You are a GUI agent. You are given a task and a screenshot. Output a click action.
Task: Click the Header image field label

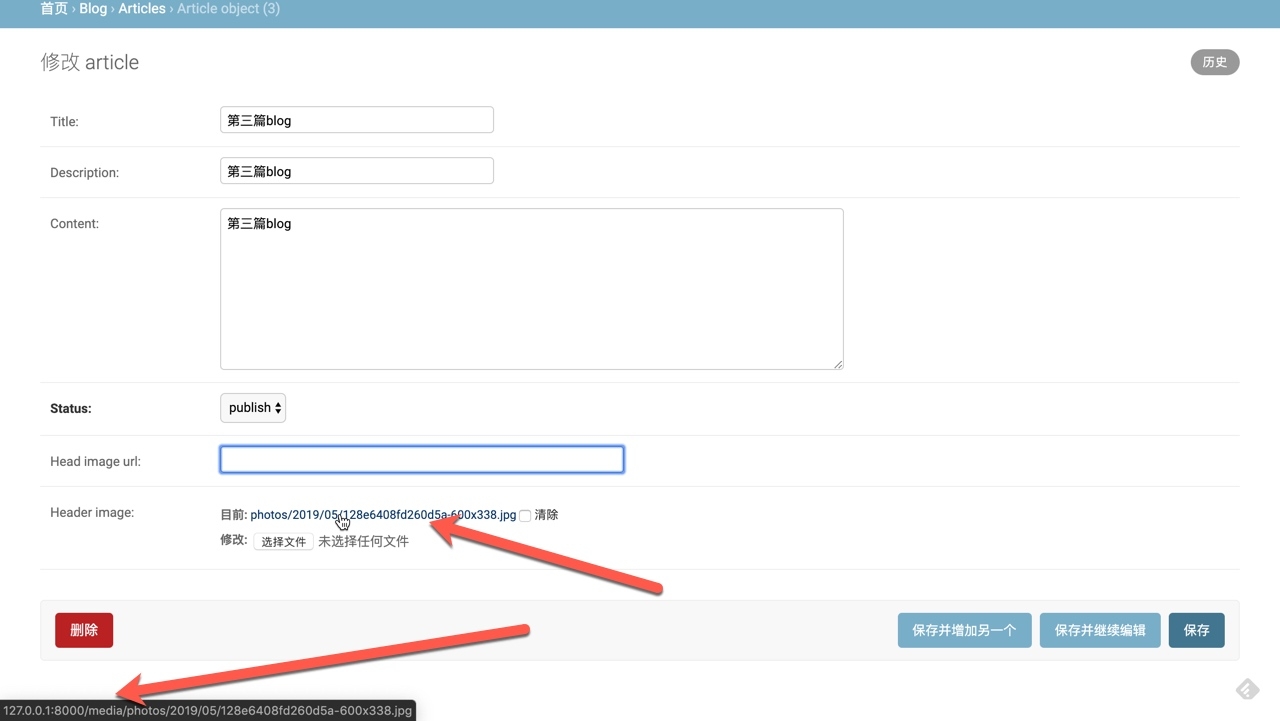92,513
